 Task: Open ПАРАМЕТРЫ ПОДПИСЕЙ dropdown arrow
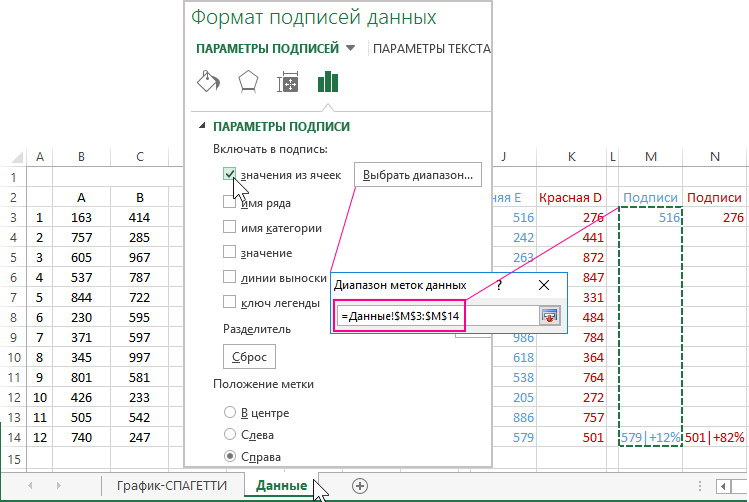(x=351, y=48)
